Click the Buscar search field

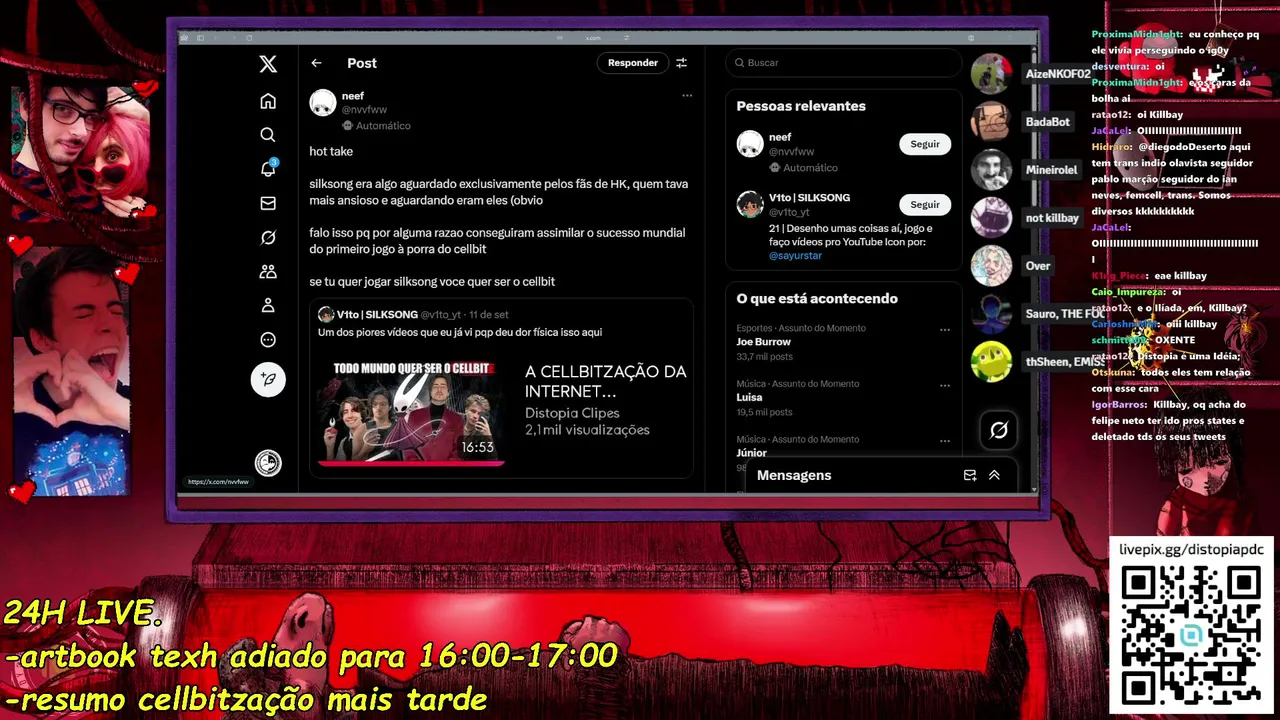pos(845,62)
